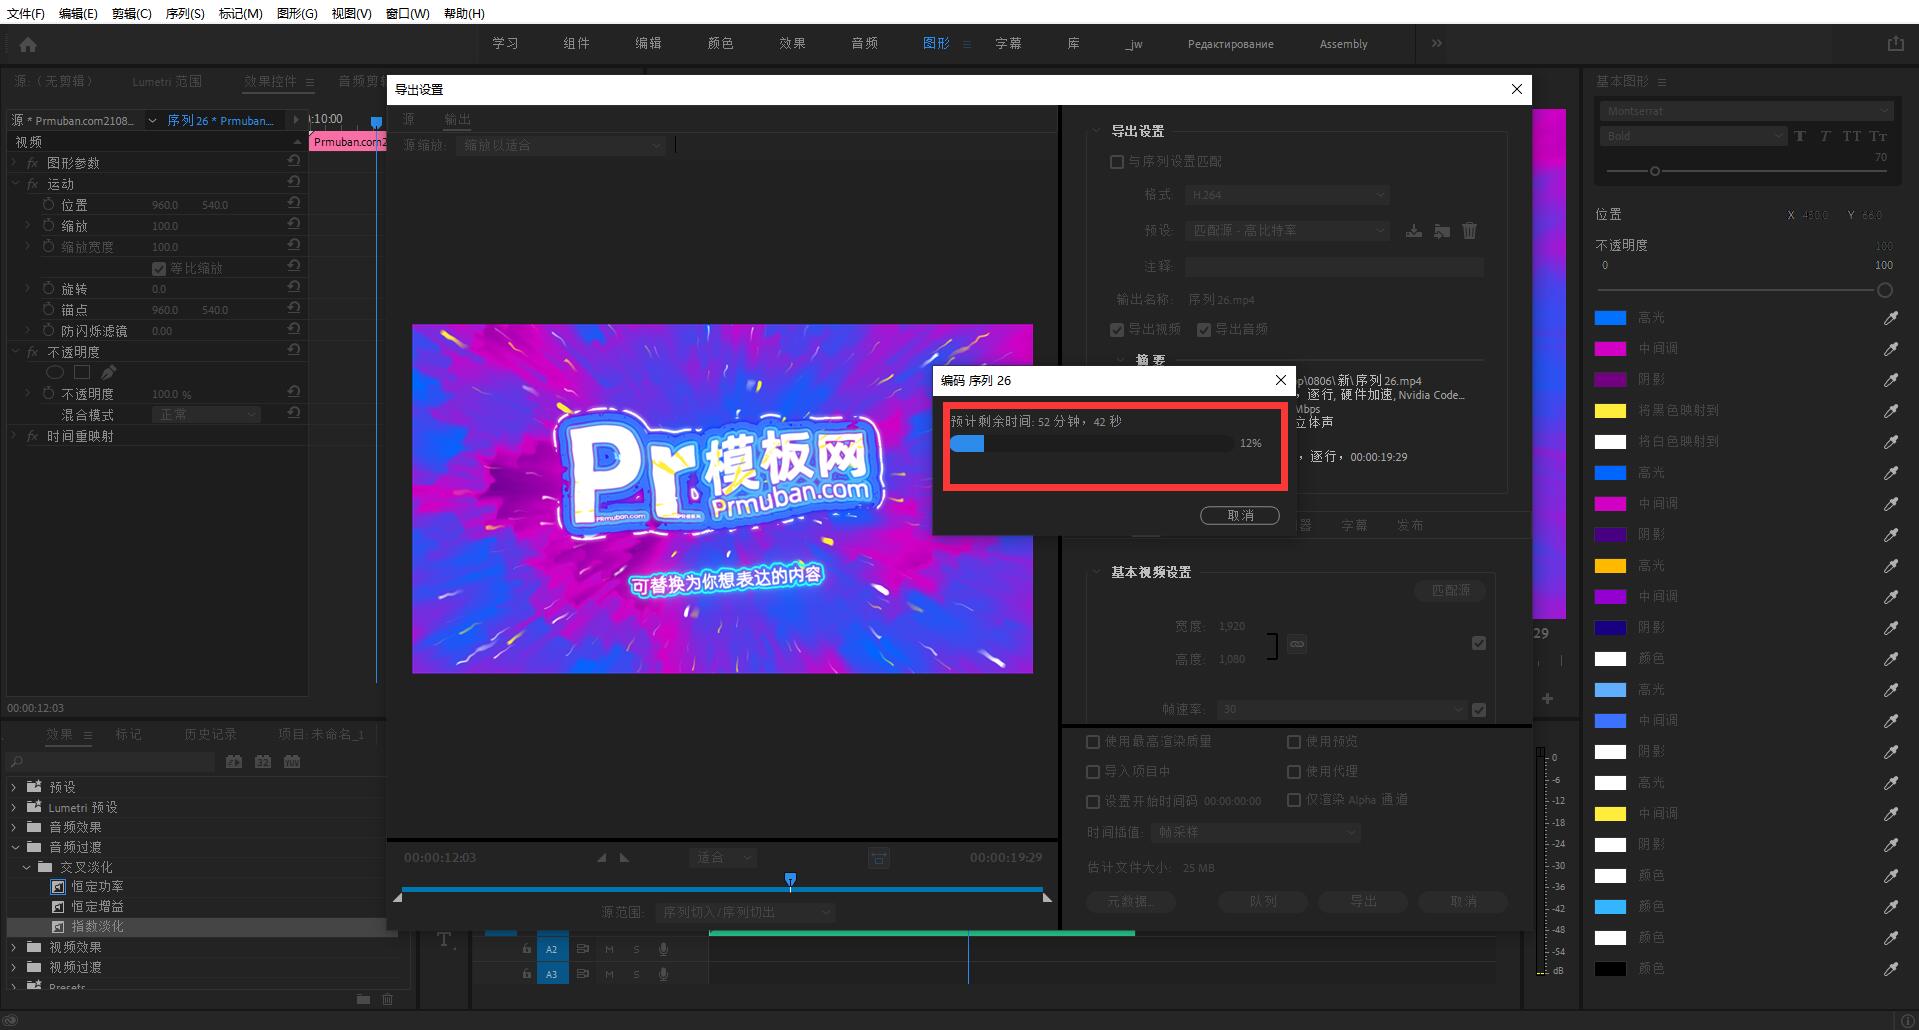Open the H.264 format dropdown
1919x1030 pixels.
pyautogui.click(x=1287, y=194)
